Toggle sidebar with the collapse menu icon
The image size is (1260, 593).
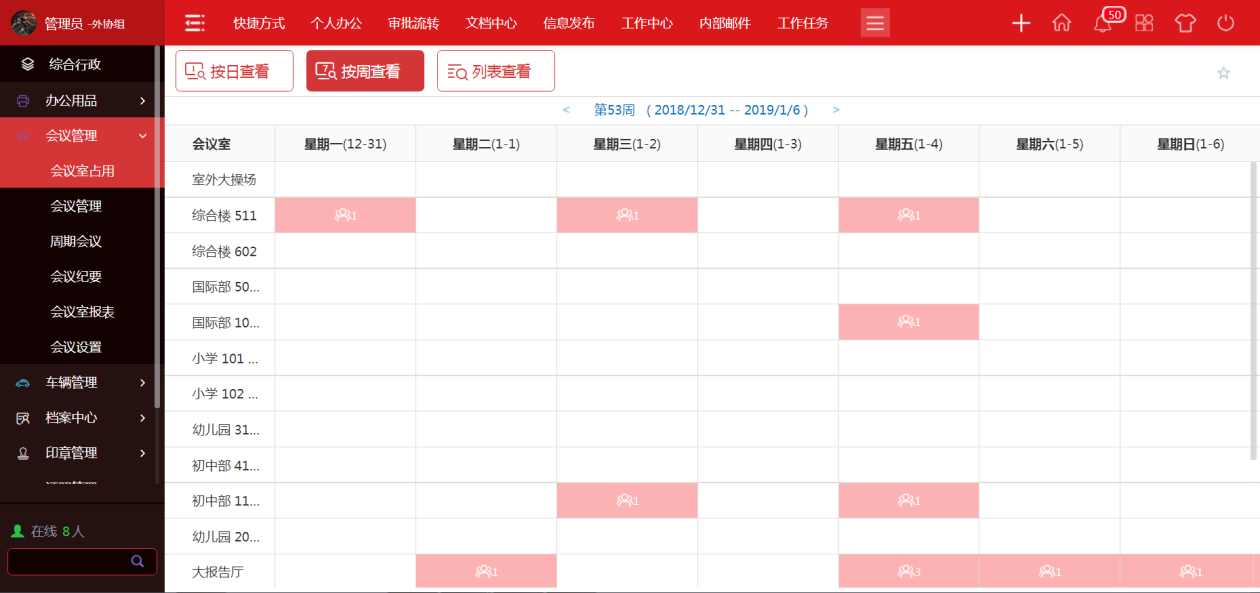(195, 23)
